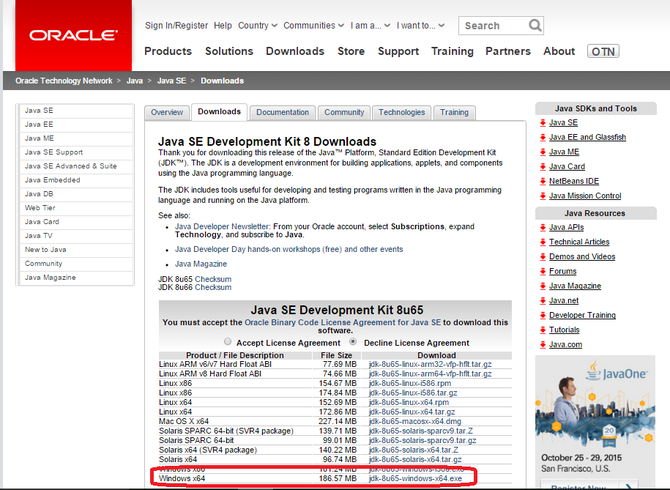
Task: Switch to the Overview tab
Action: pyautogui.click(x=167, y=112)
